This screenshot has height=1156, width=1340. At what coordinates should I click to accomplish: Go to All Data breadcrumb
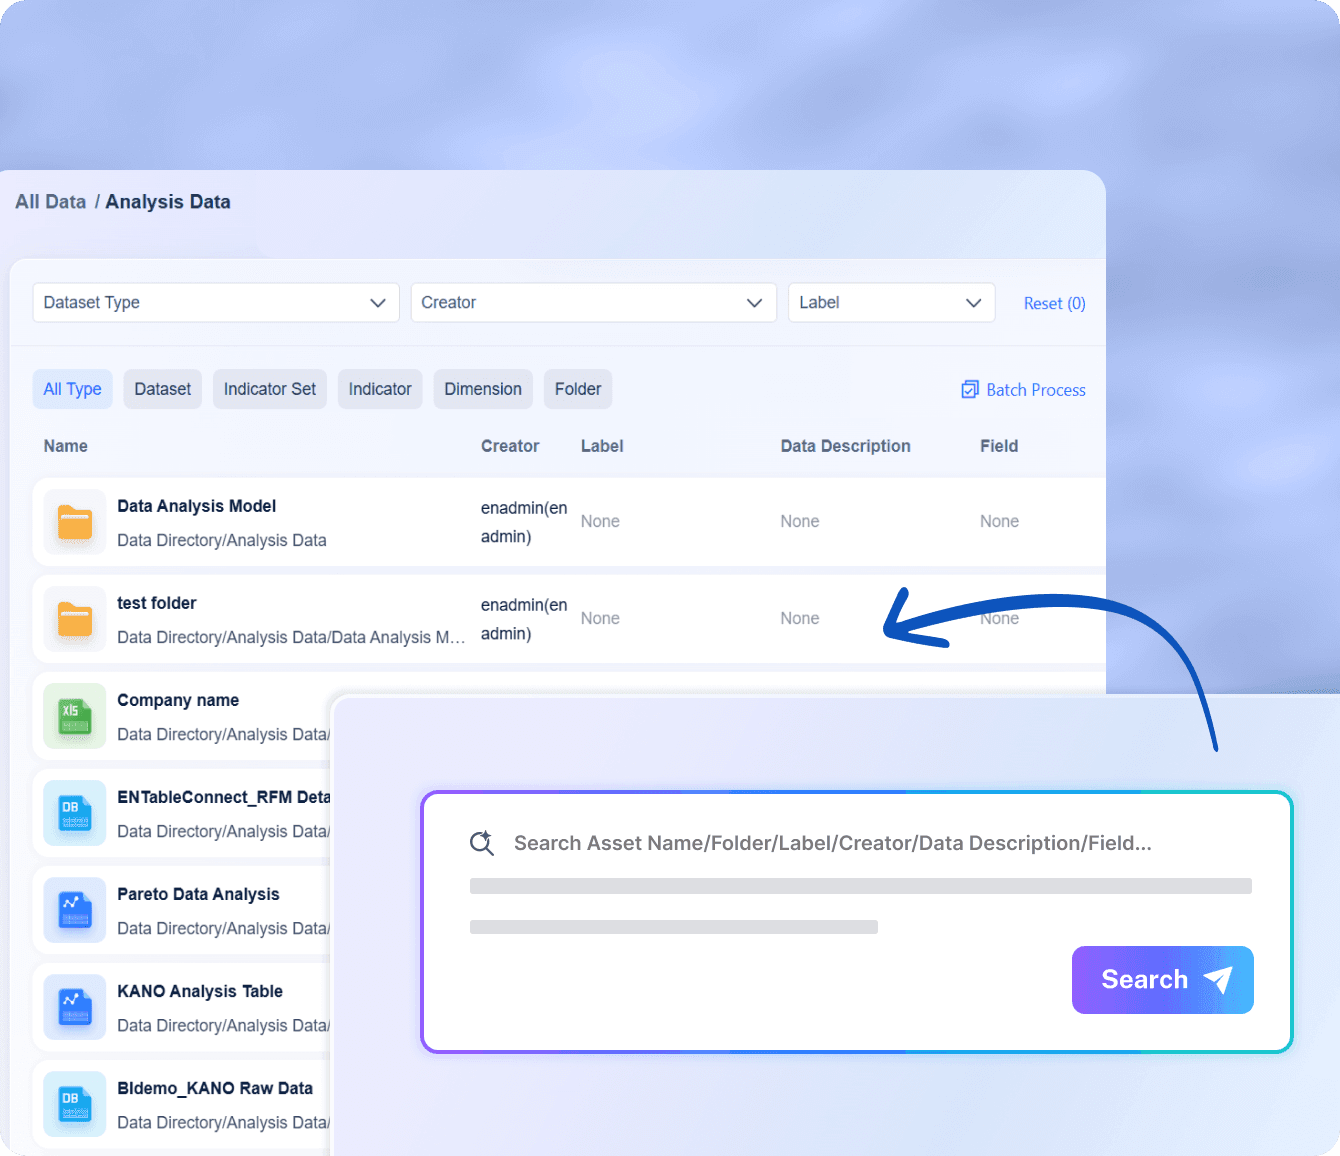(x=51, y=202)
